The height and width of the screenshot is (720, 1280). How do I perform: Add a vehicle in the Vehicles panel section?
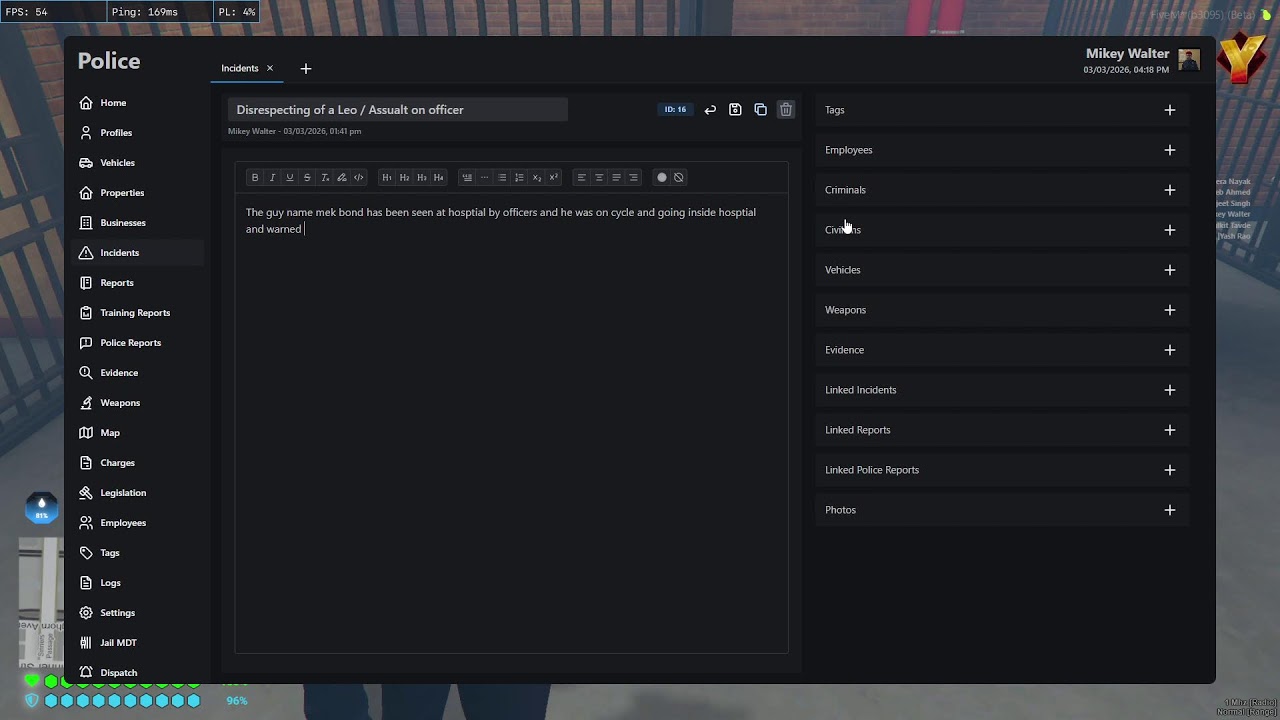(1170, 270)
